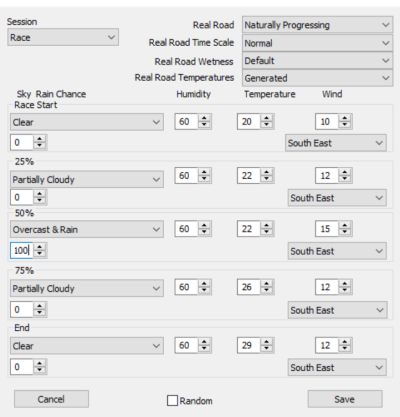Increase 50% rain chance stepper up arrow

(40, 247)
